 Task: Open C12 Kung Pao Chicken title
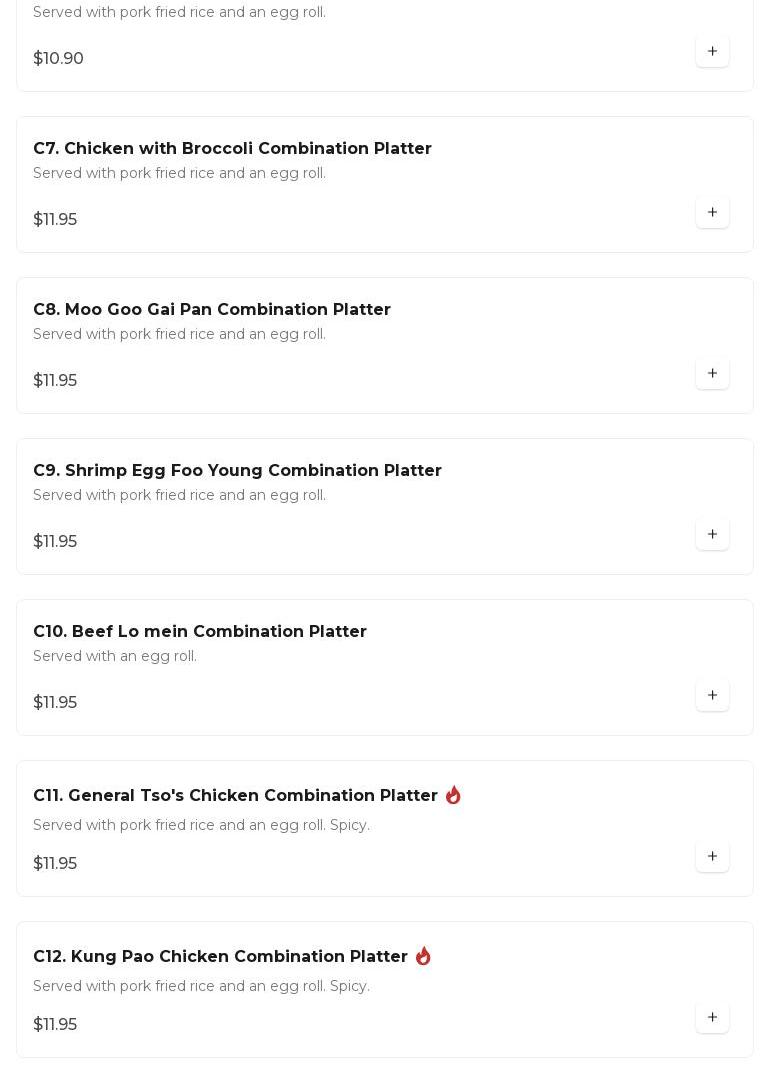pyautogui.click(x=220, y=956)
